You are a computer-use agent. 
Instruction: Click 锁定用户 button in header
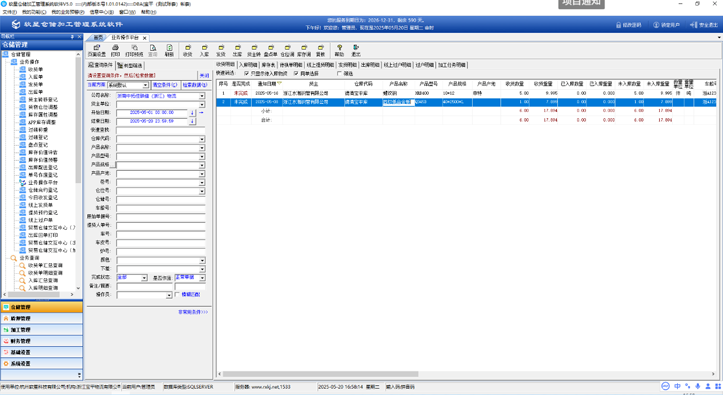pos(666,25)
